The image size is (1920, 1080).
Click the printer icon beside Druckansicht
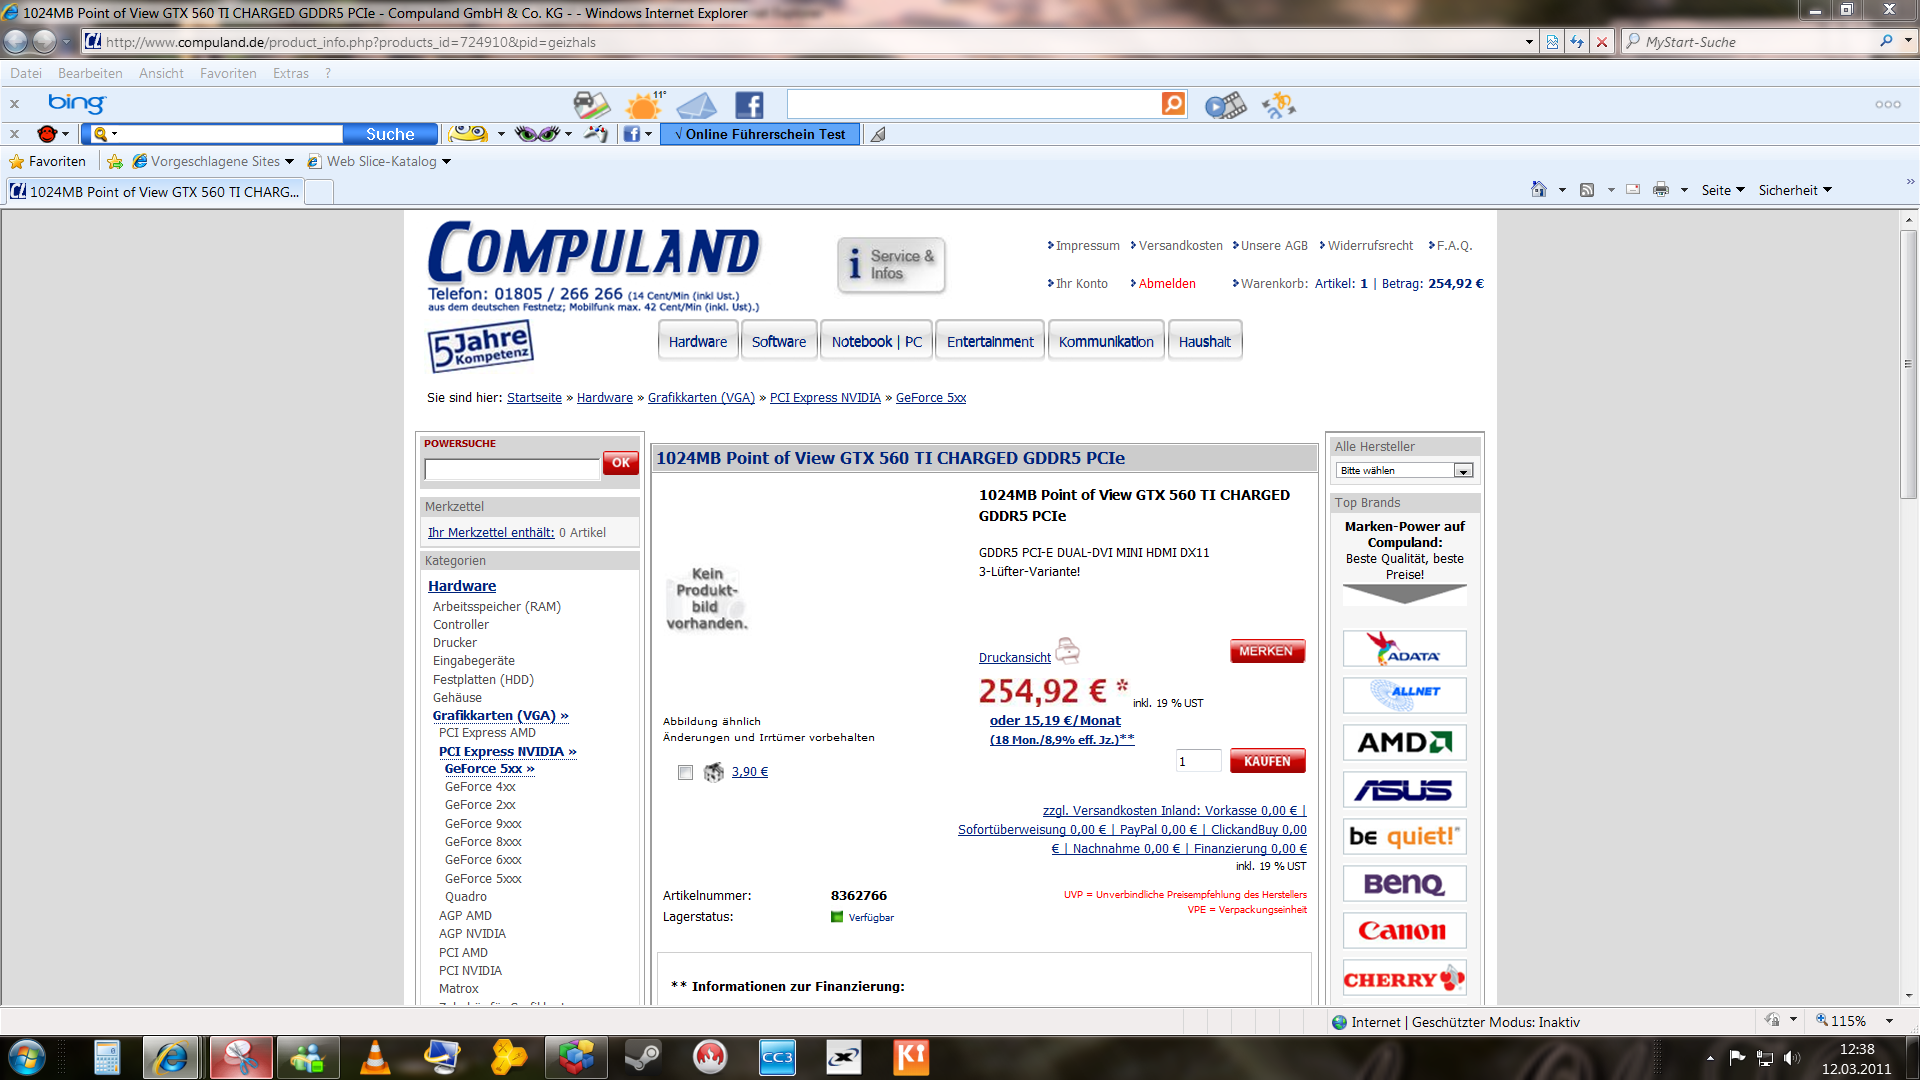coord(1068,651)
